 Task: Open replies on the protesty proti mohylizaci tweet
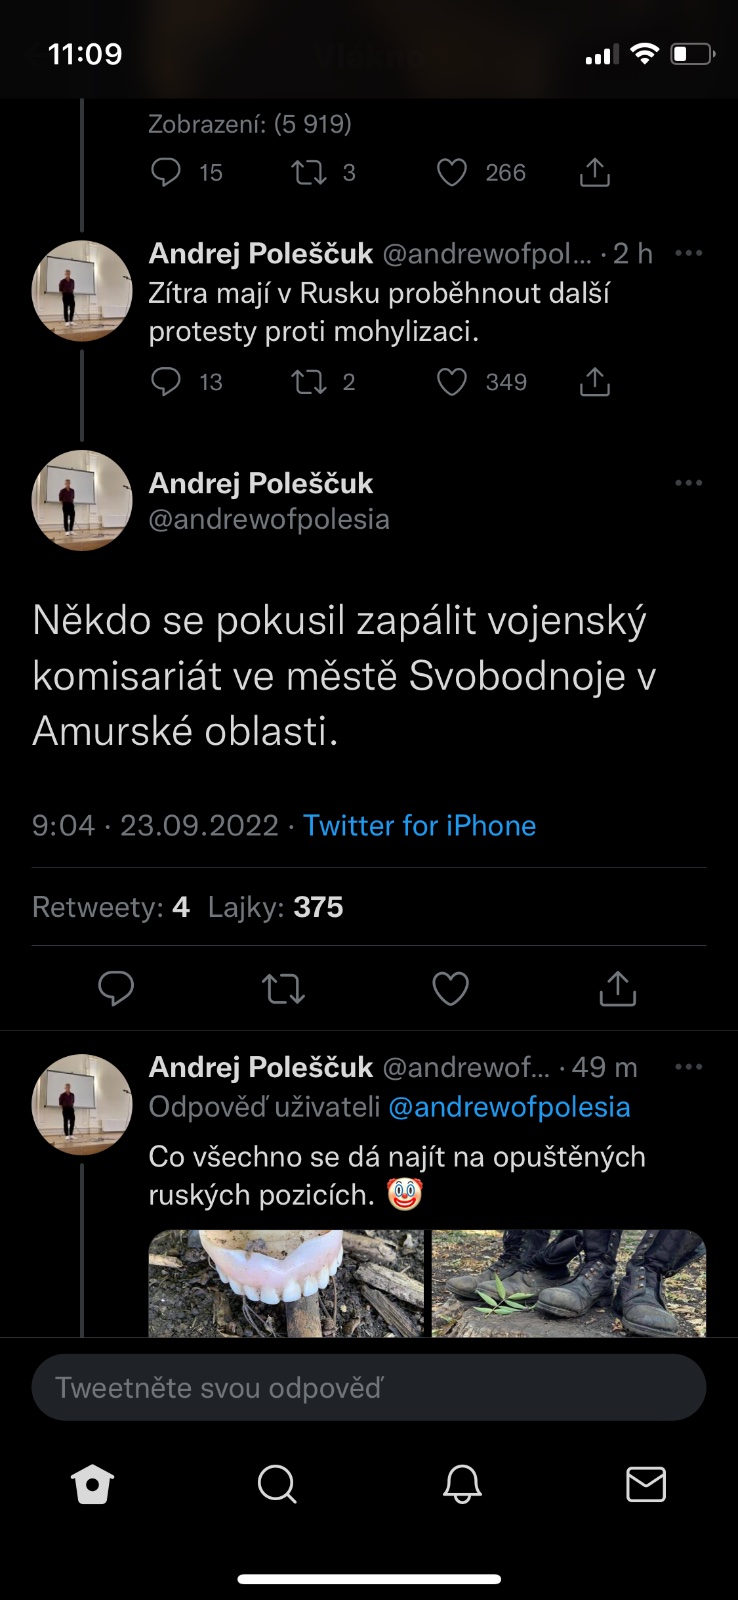166,382
